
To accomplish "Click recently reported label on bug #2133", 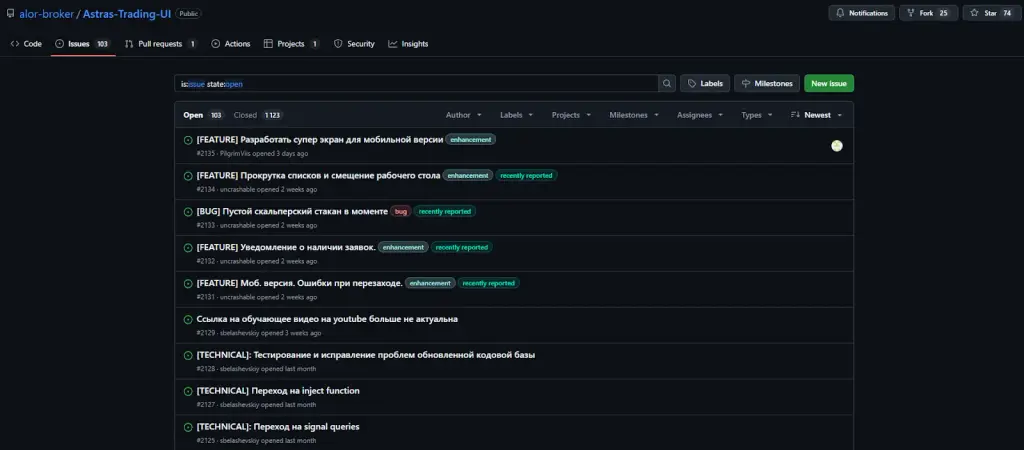I will click(x=445, y=212).
